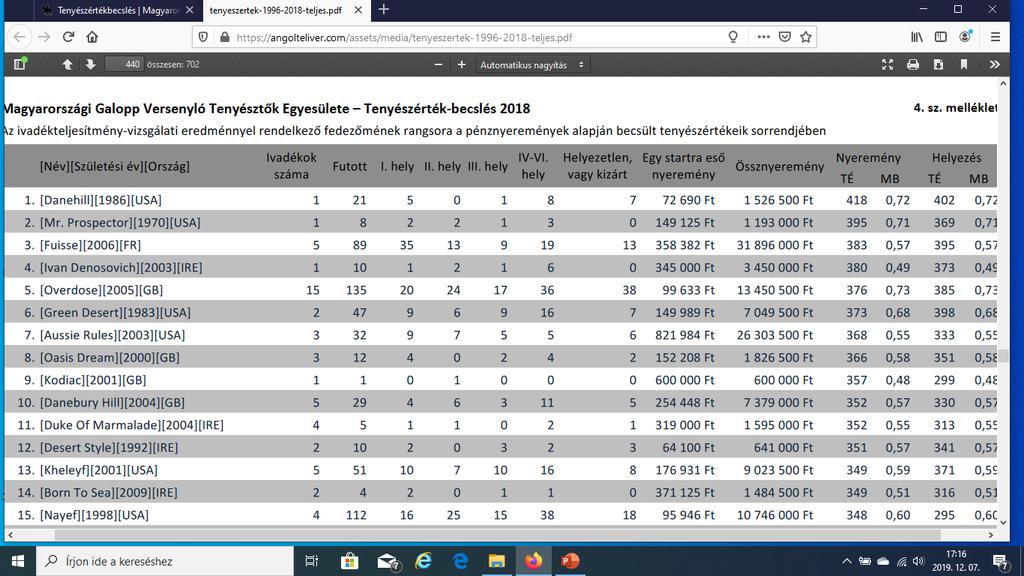
Task: Go to previous PDF page
Action: point(67,64)
